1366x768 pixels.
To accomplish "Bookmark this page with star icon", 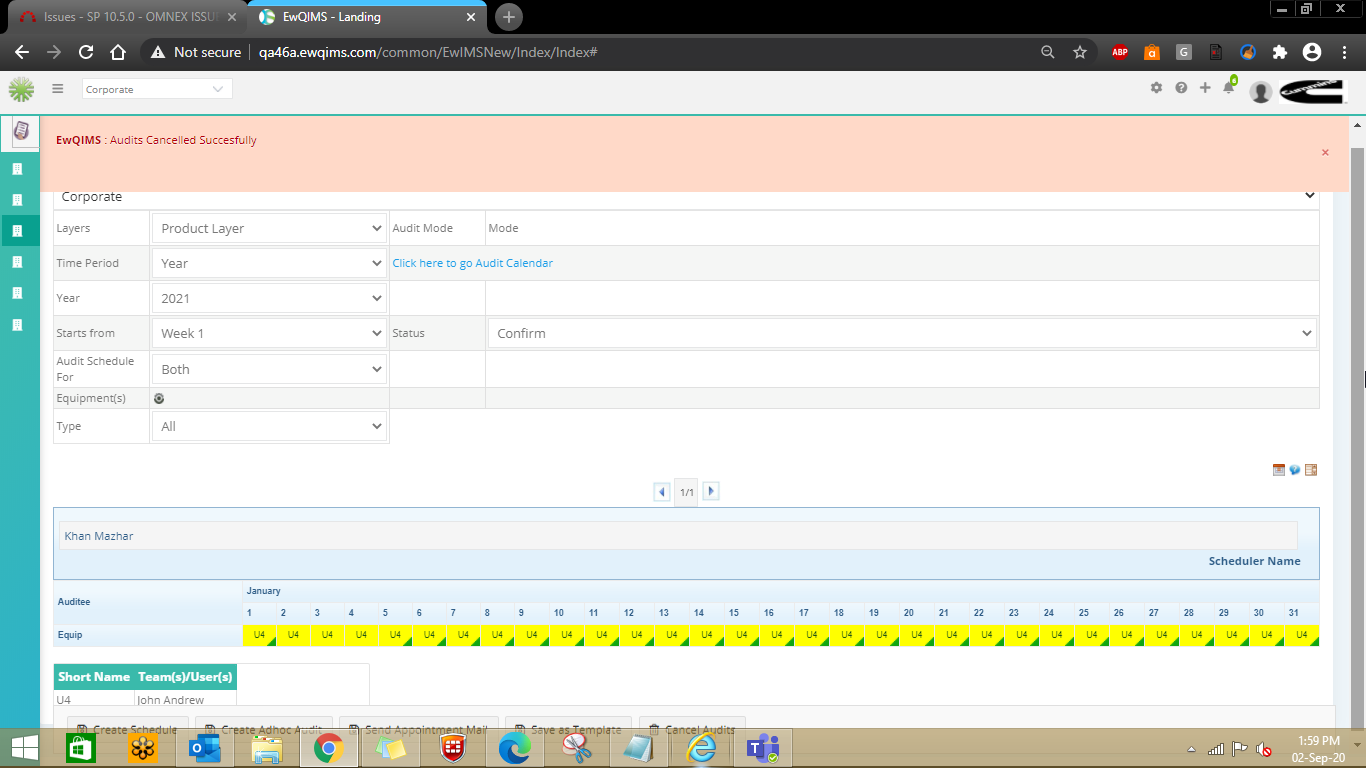I will click(x=1080, y=52).
